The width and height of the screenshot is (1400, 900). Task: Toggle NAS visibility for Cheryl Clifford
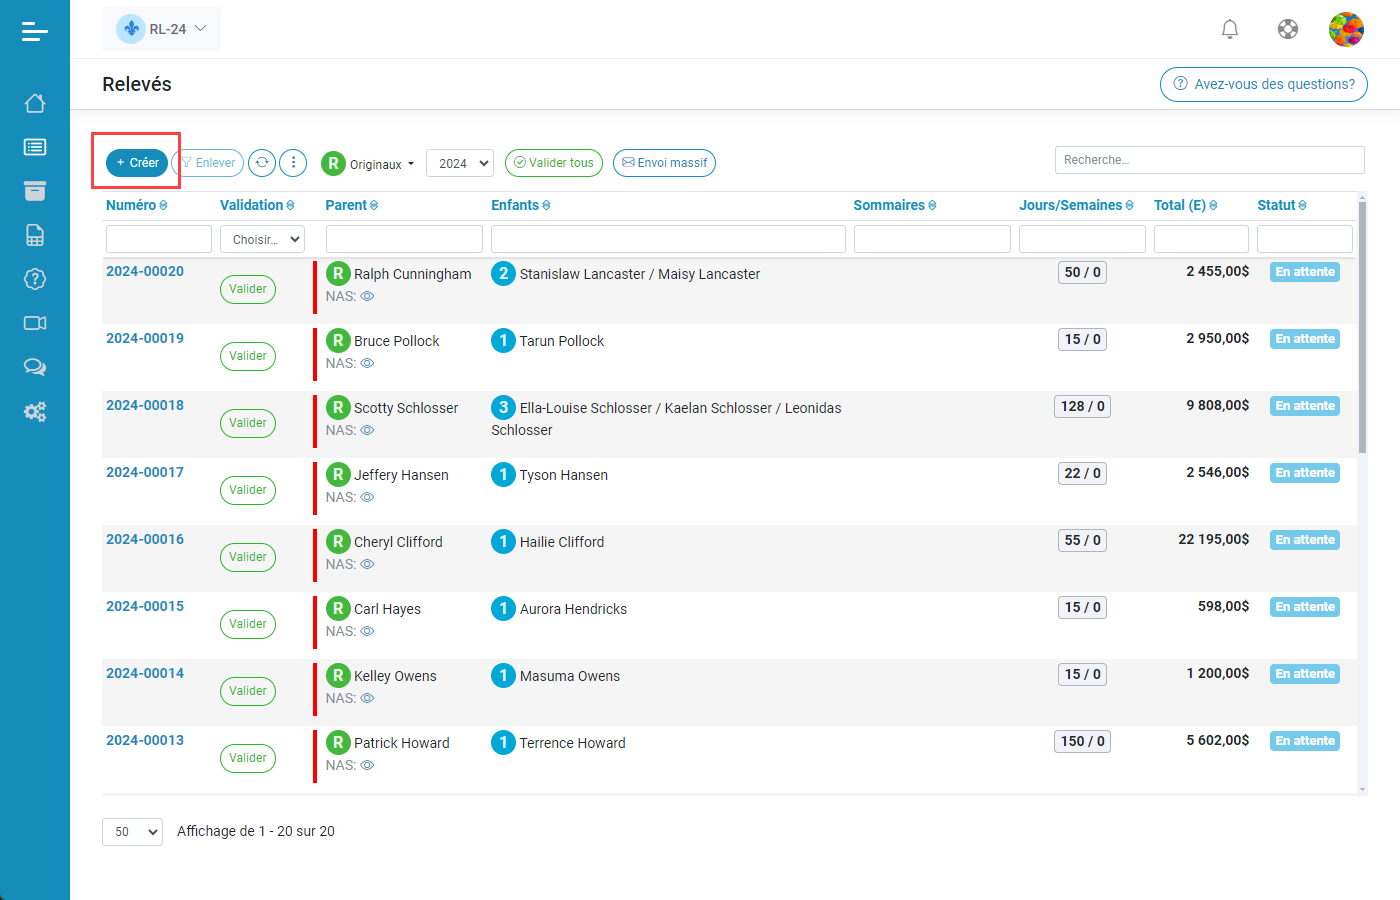[367, 565]
